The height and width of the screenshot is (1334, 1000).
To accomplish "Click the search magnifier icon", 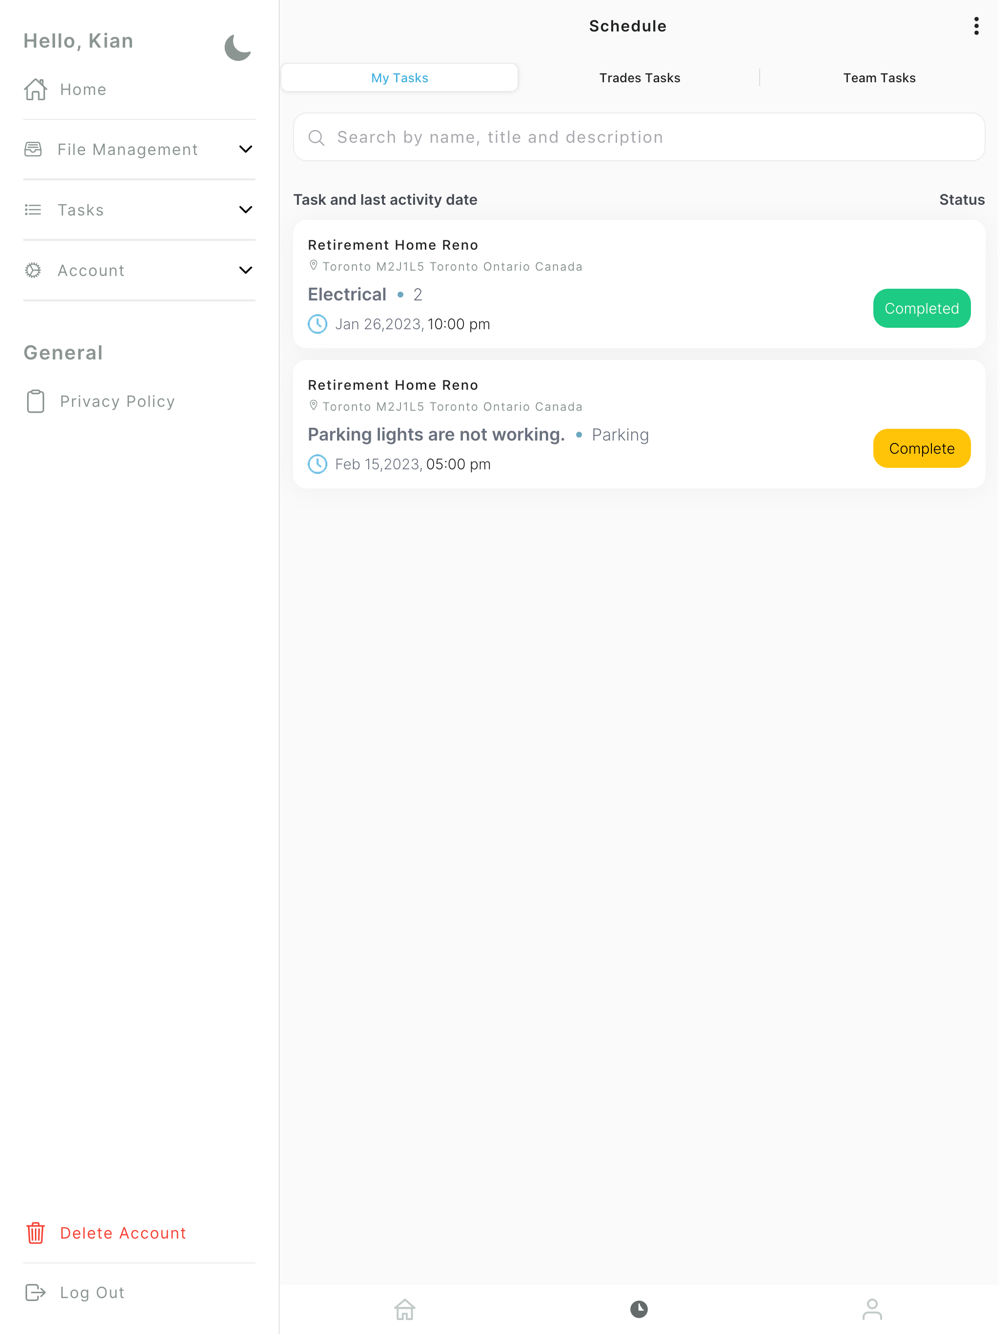I will 317,137.
